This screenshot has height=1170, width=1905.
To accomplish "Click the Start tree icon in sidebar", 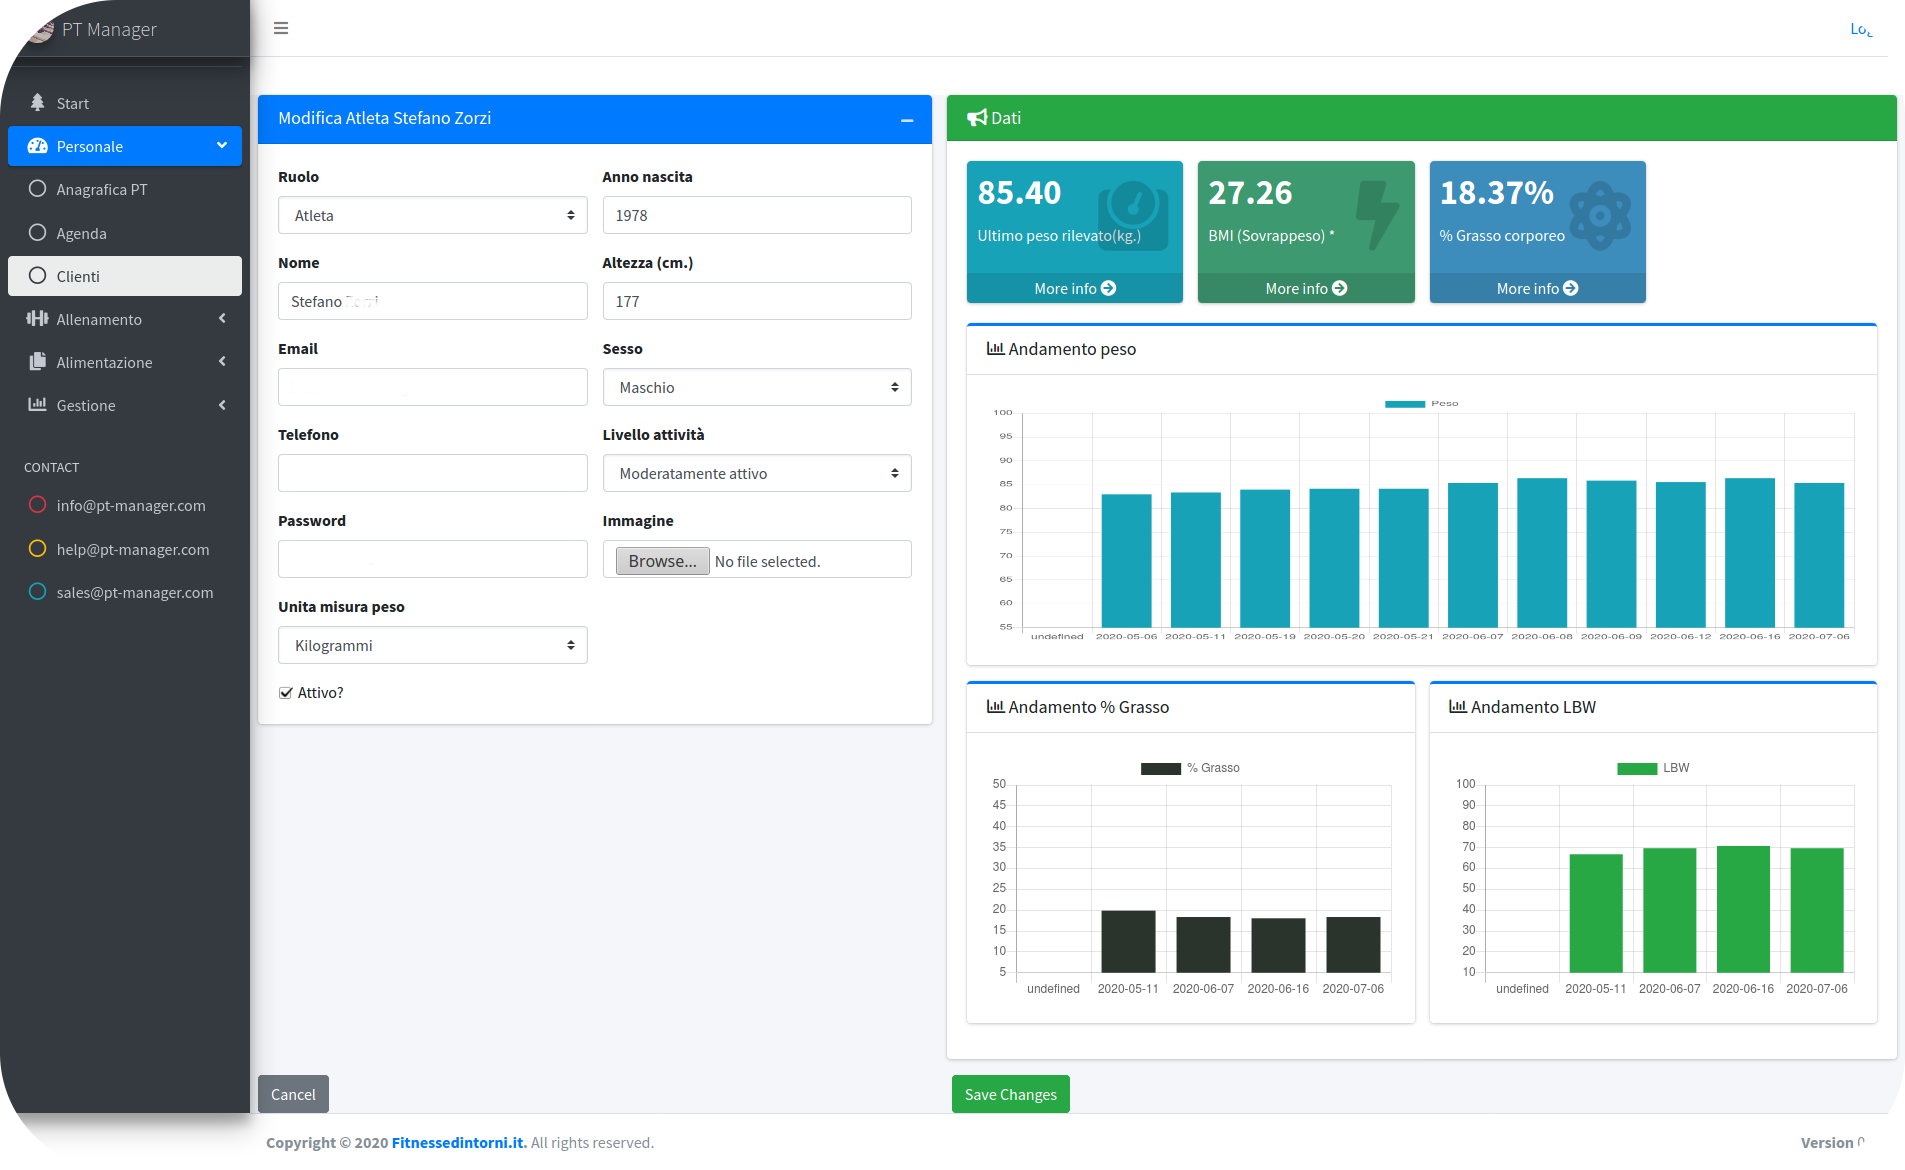I will [38, 102].
